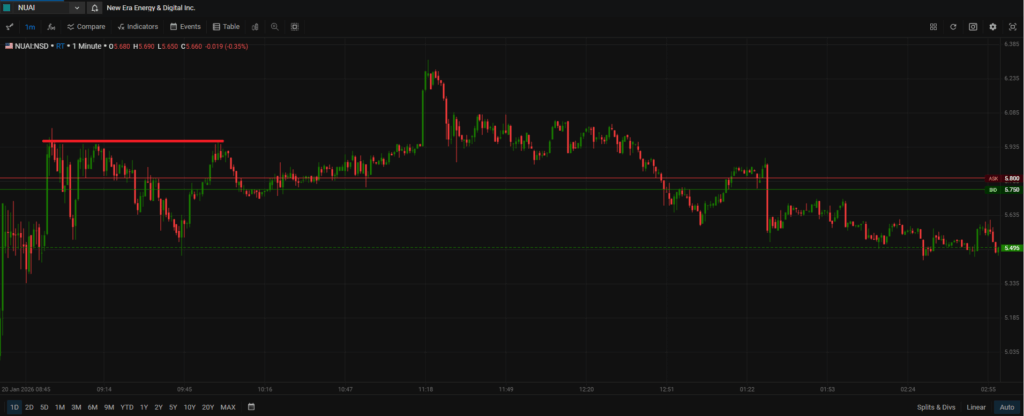This screenshot has height=416, width=1024.
Task: Click the layout grid icon
Action: click(x=933, y=27)
